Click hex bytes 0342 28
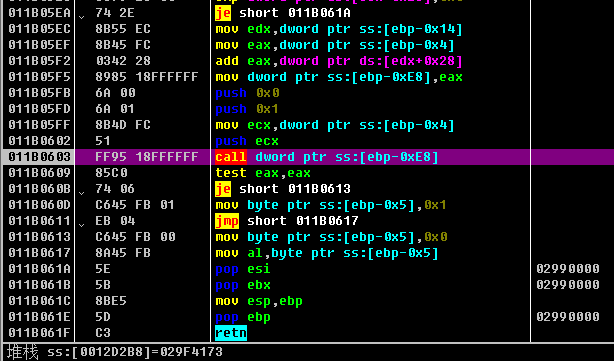The height and width of the screenshot is (361, 614). pyautogui.click(x=123, y=61)
